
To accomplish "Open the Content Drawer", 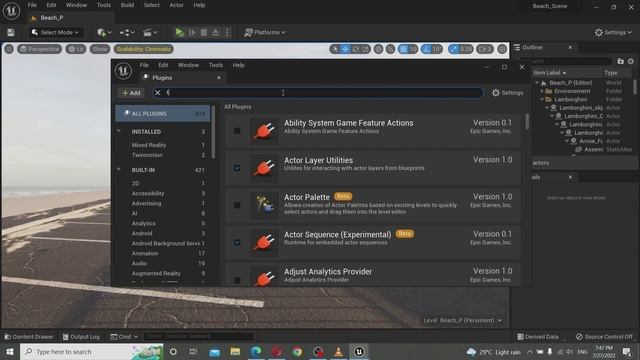I will click(x=29, y=337).
